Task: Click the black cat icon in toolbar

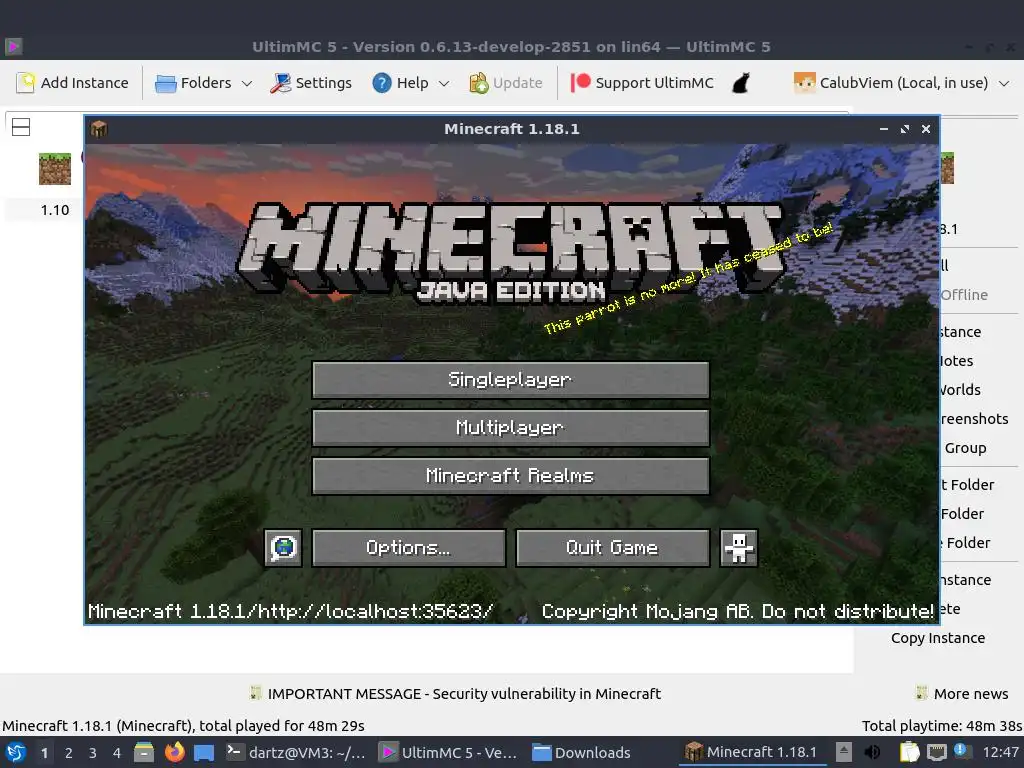Action: pos(741,83)
